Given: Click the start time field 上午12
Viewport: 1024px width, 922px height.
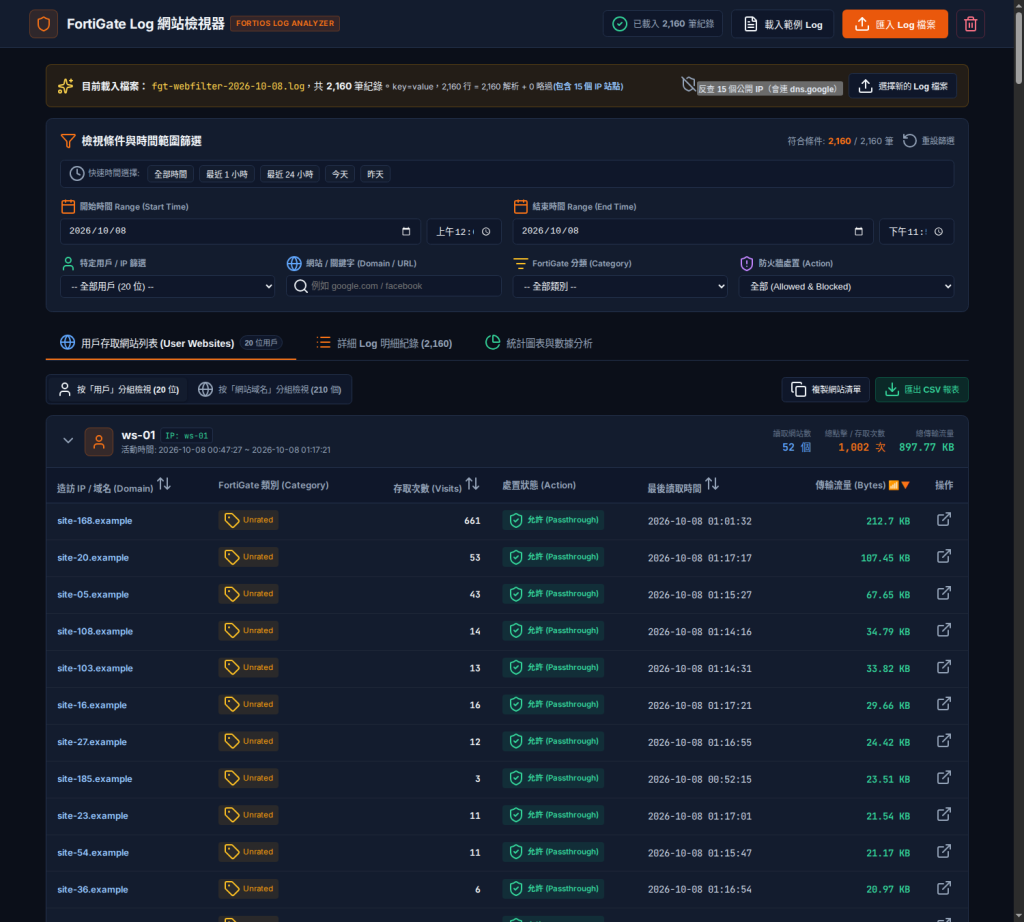Looking at the screenshot, I should tap(464, 232).
